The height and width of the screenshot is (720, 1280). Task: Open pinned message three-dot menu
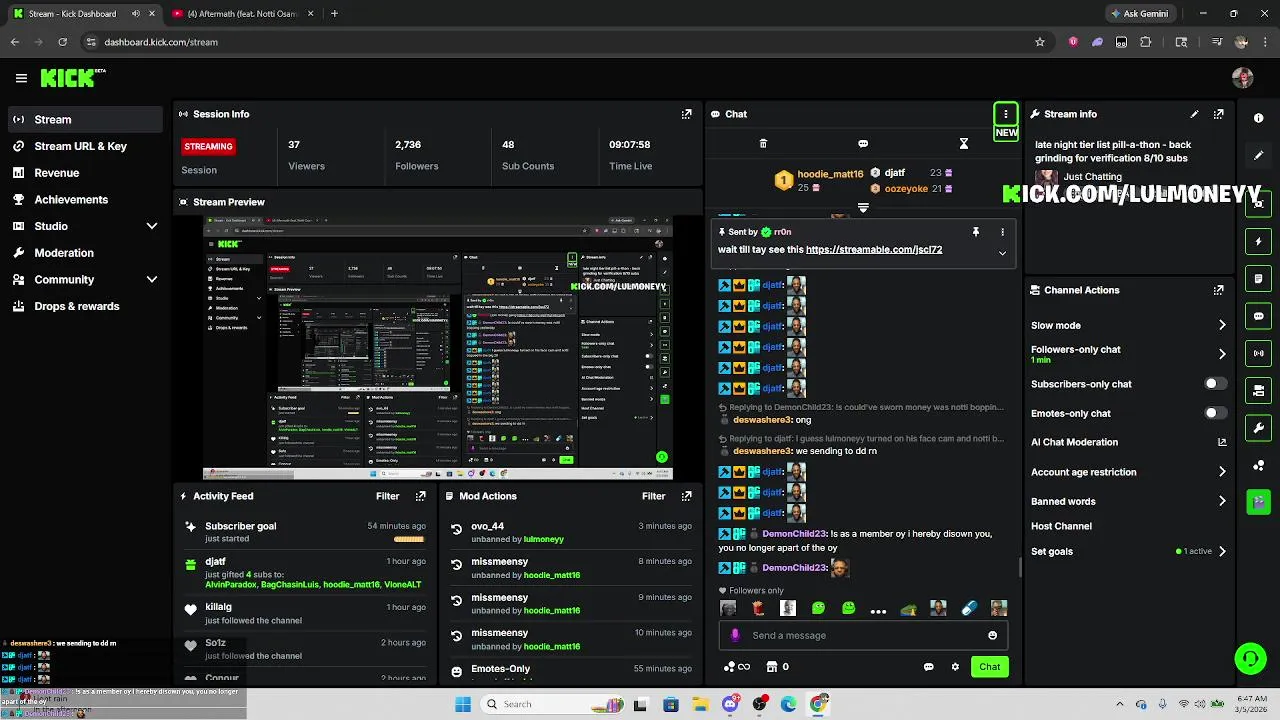1003,232
